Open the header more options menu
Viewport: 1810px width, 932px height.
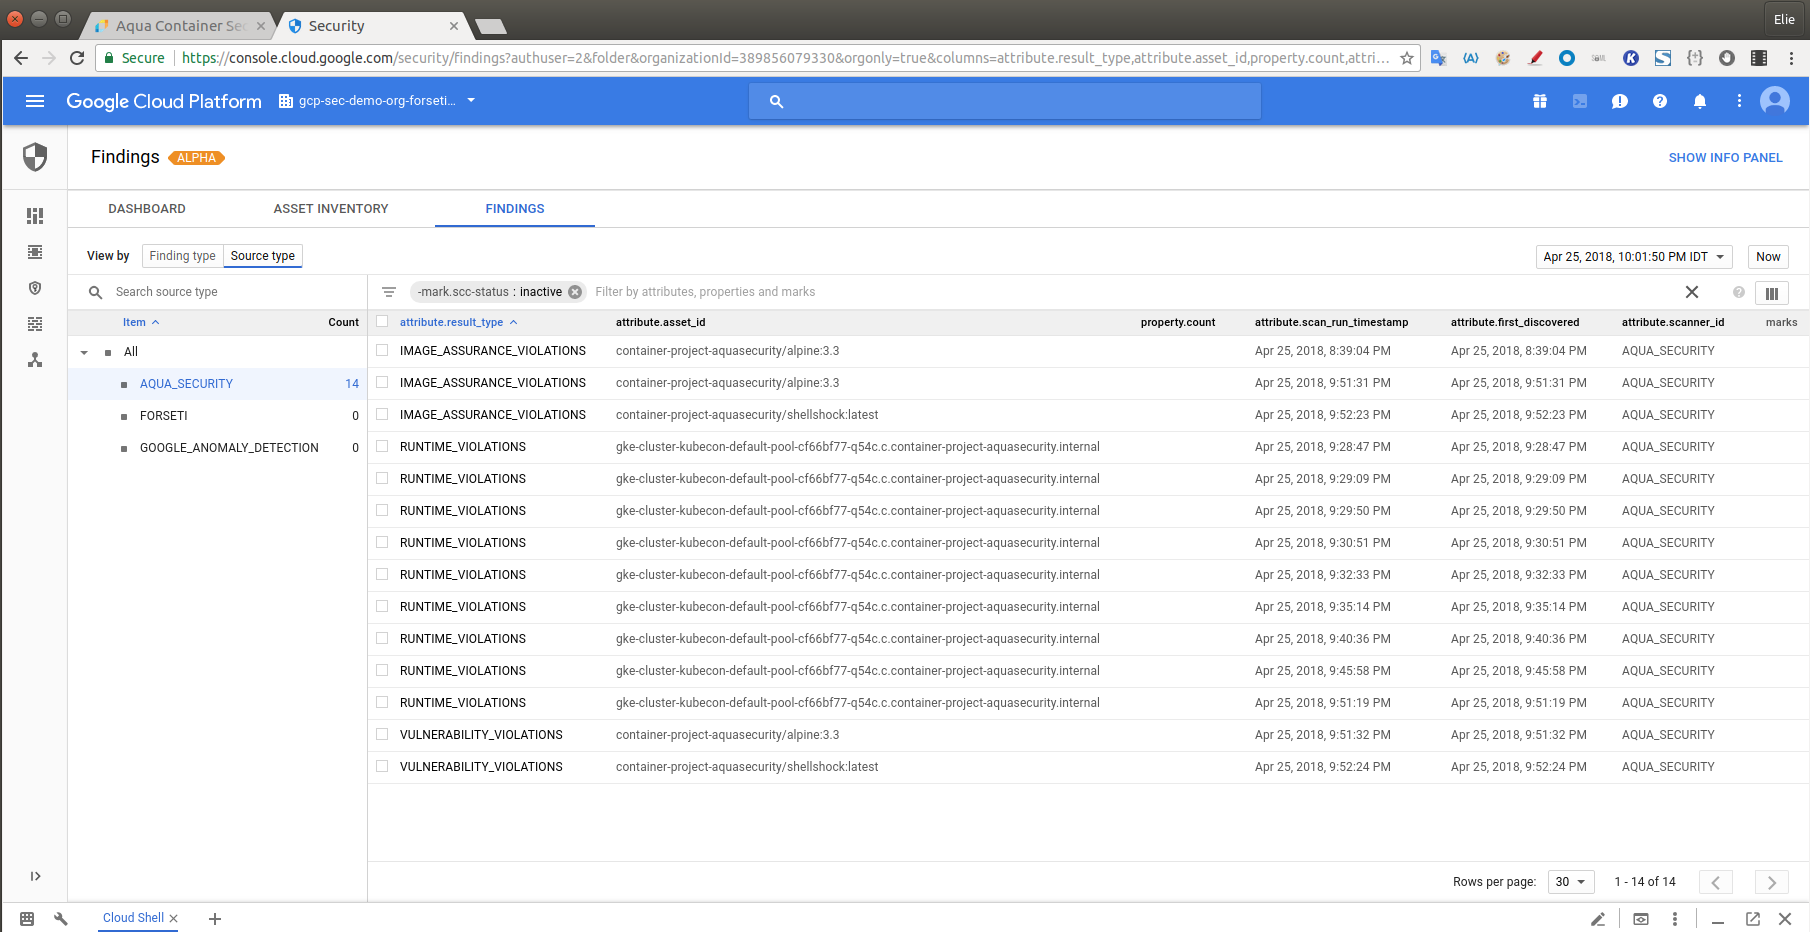pos(1739,101)
